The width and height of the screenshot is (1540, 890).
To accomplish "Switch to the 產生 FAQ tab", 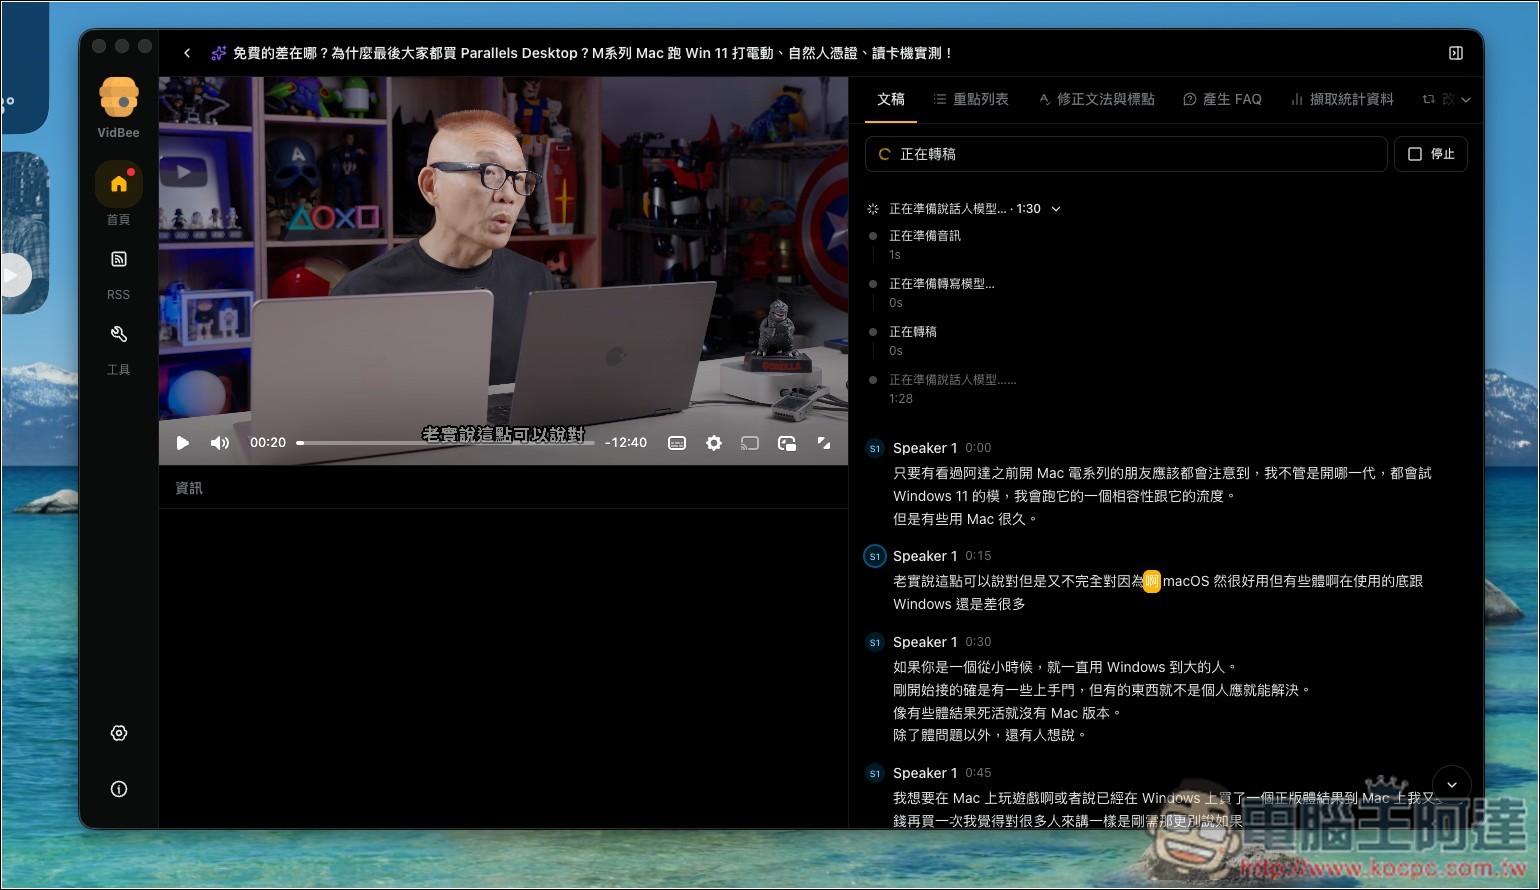I will click(1222, 99).
